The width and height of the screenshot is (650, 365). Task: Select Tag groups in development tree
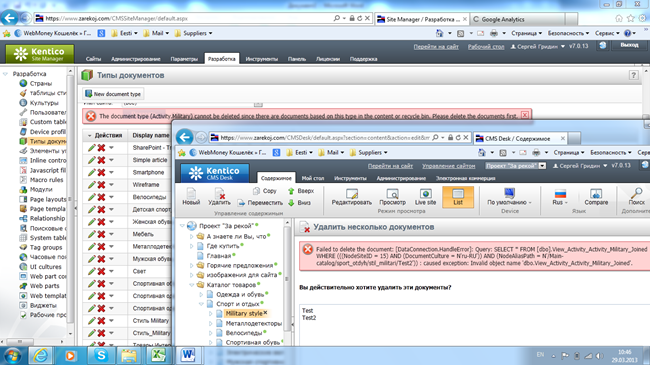tap(46, 247)
